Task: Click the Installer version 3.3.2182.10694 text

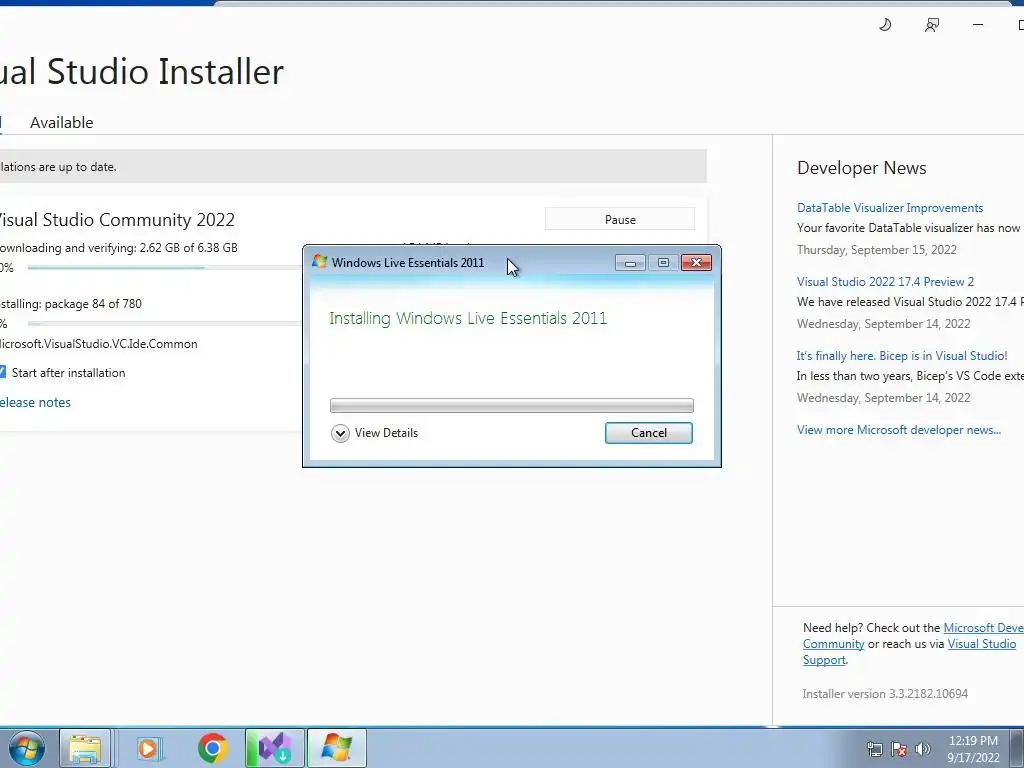Action: [x=885, y=694]
